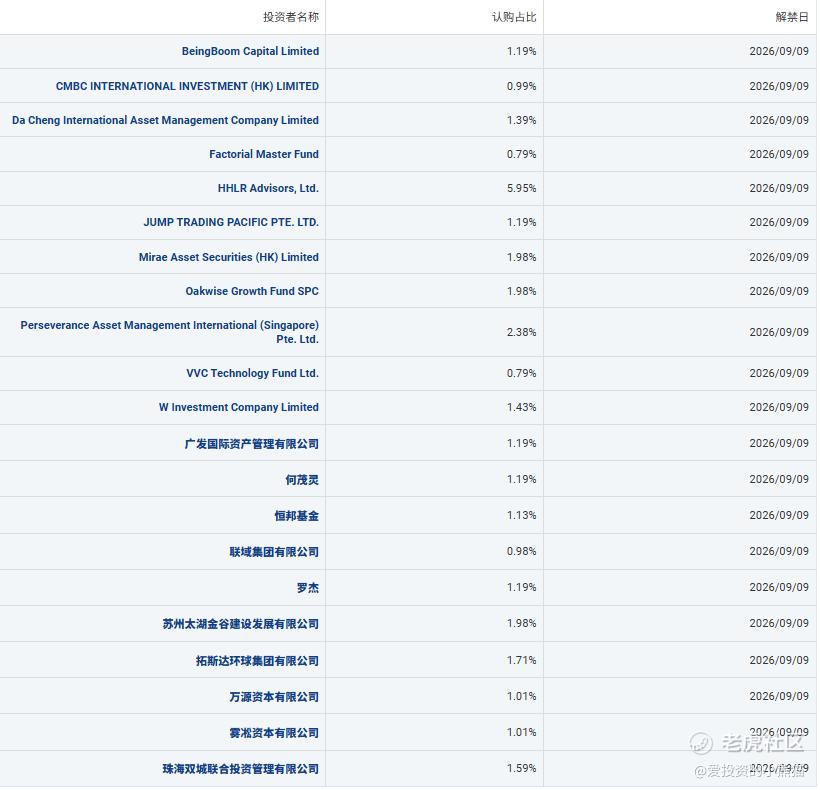This screenshot has height=790, width=820.
Task: Select the 0.98% value for 联域集团
Action: click(521, 551)
